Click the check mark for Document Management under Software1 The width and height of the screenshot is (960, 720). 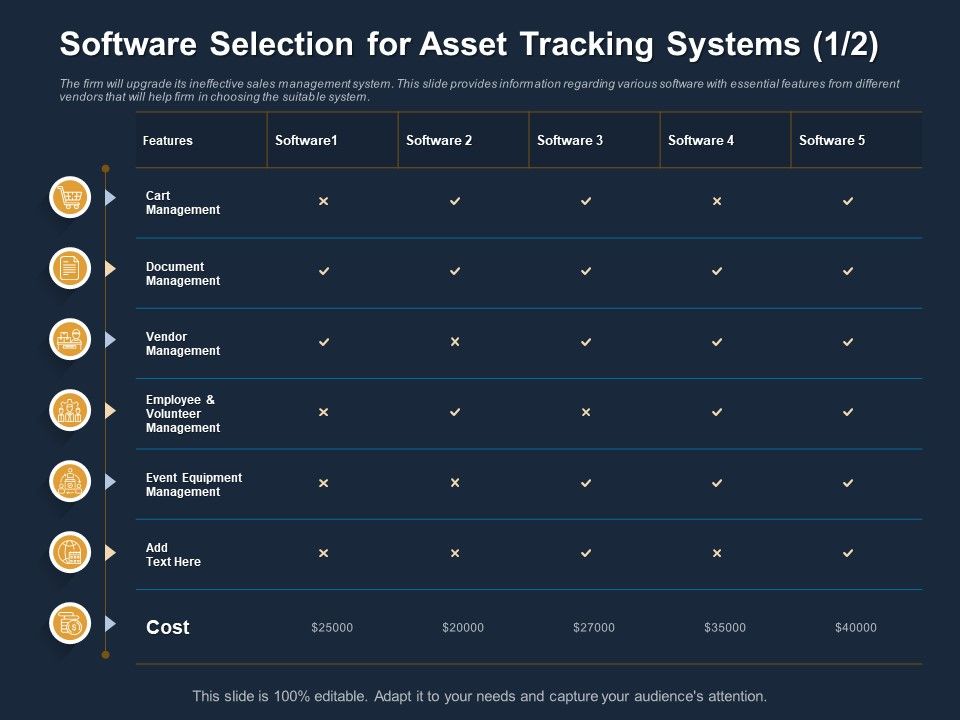pyautogui.click(x=324, y=271)
